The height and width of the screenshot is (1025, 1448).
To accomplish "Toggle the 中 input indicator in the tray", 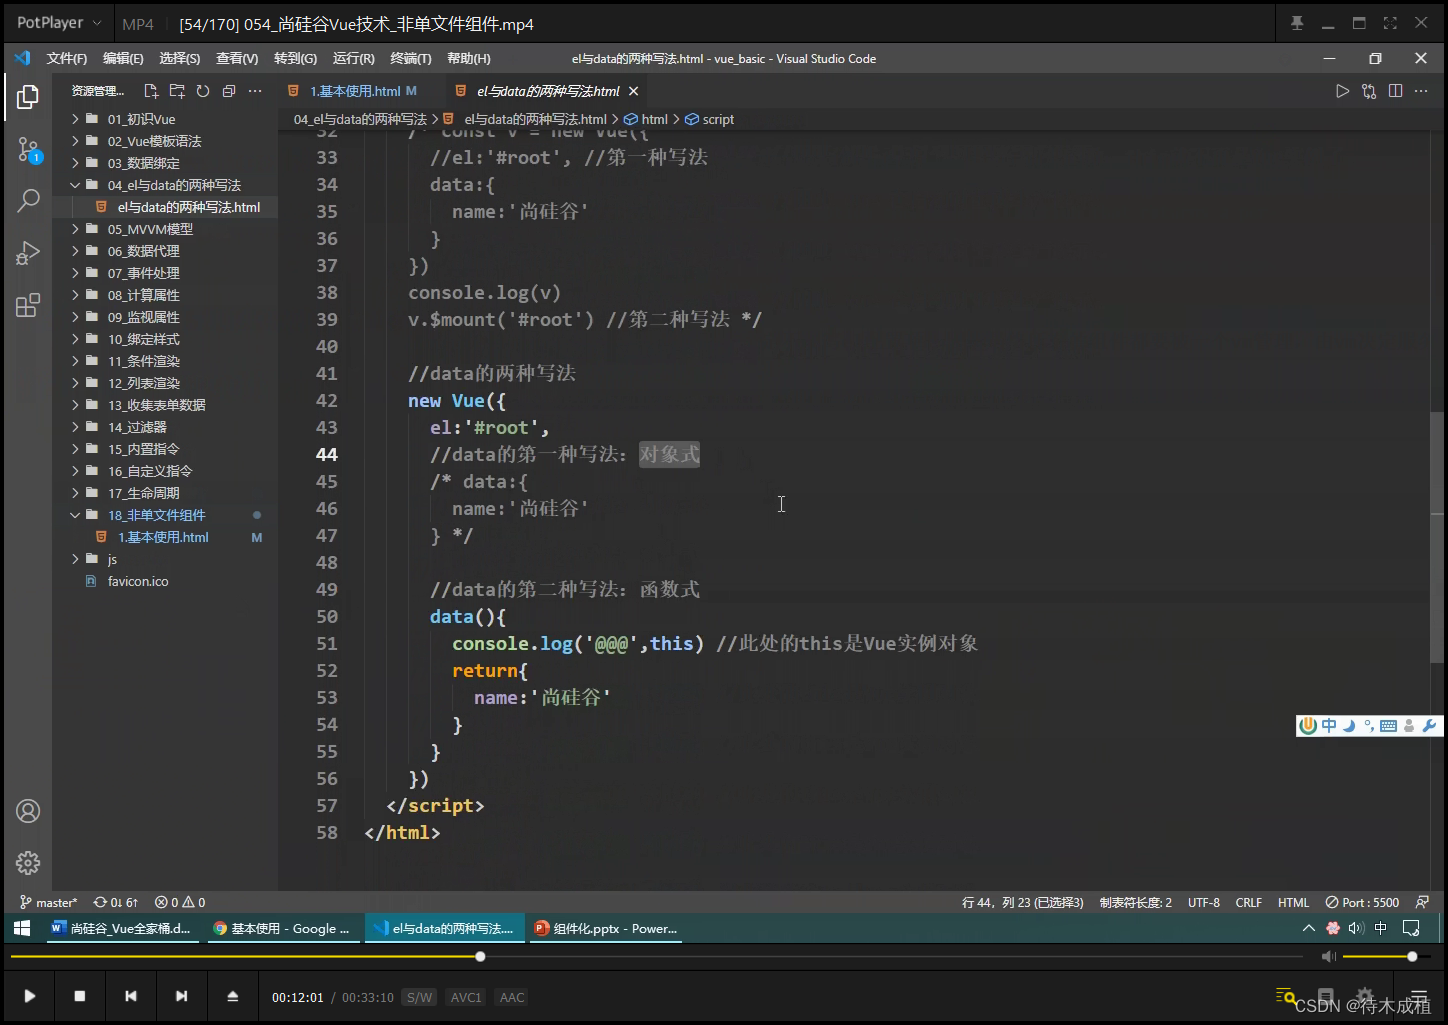I will coord(1381,928).
